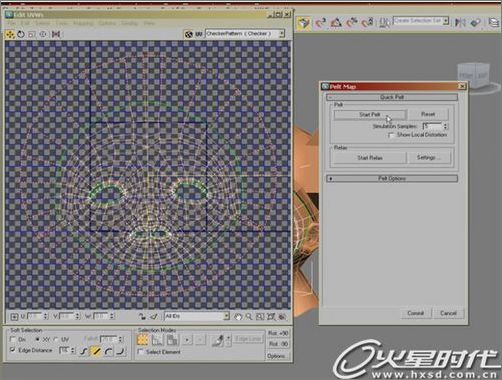
Task: Click the Rot. +90 button
Action: click(x=278, y=333)
